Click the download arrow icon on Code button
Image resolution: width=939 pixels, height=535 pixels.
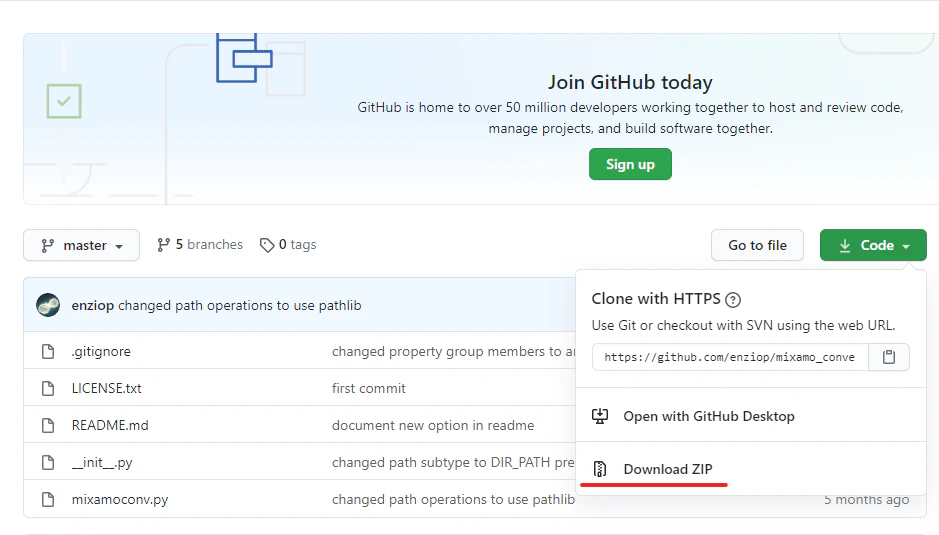pyautogui.click(x=844, y=246)
